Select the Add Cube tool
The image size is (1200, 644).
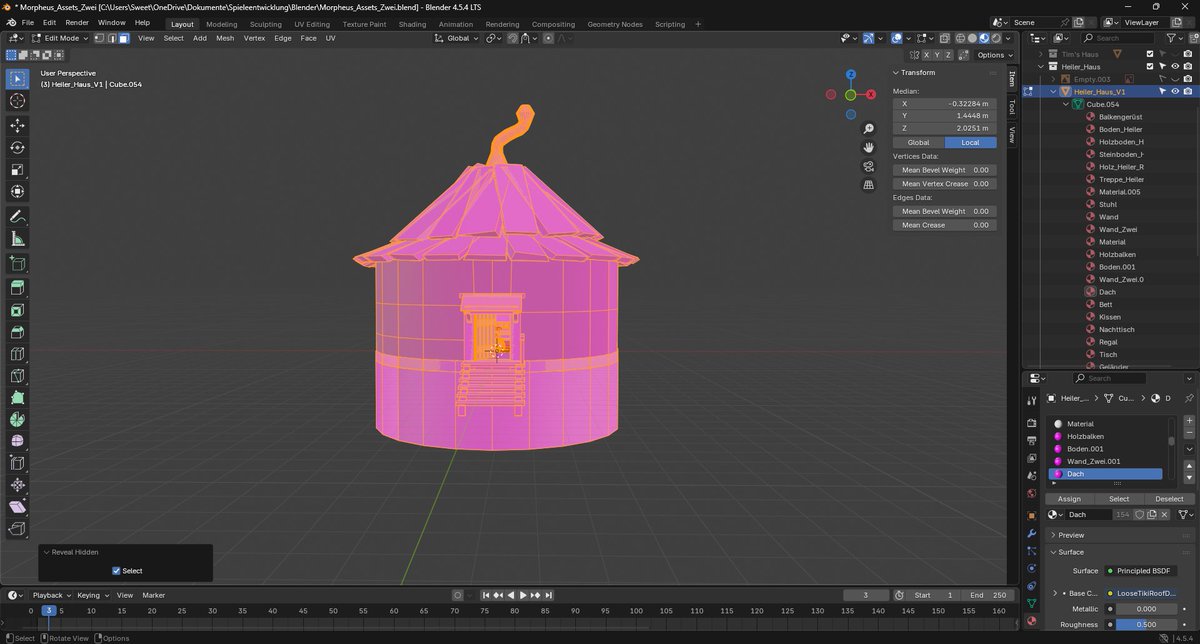pos(18,263)
